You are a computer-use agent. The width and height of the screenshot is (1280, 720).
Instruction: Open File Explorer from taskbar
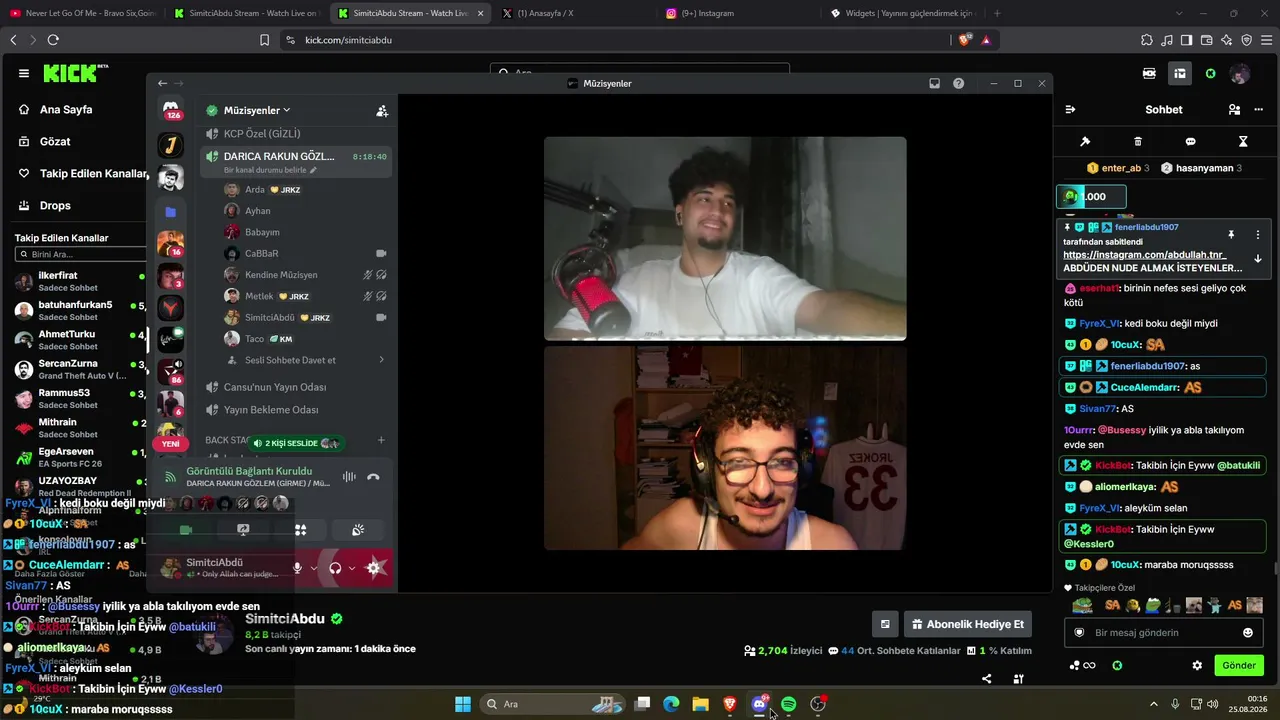click(700, 704)
